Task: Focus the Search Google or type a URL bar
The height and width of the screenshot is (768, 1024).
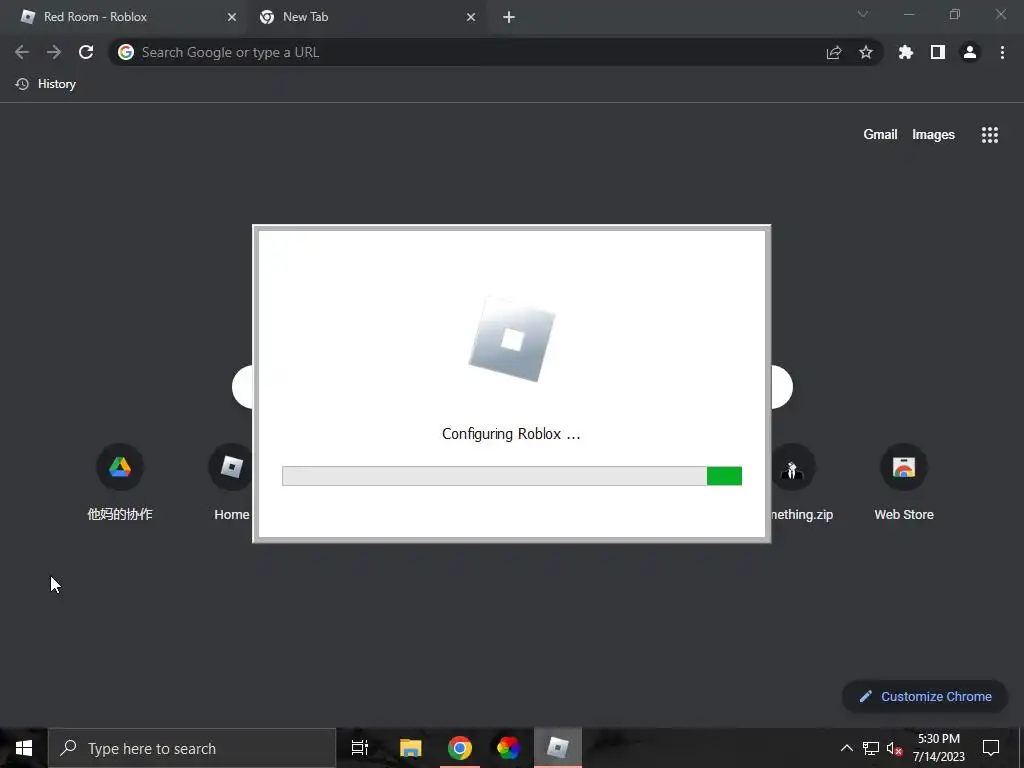Action: coord(495,52)
